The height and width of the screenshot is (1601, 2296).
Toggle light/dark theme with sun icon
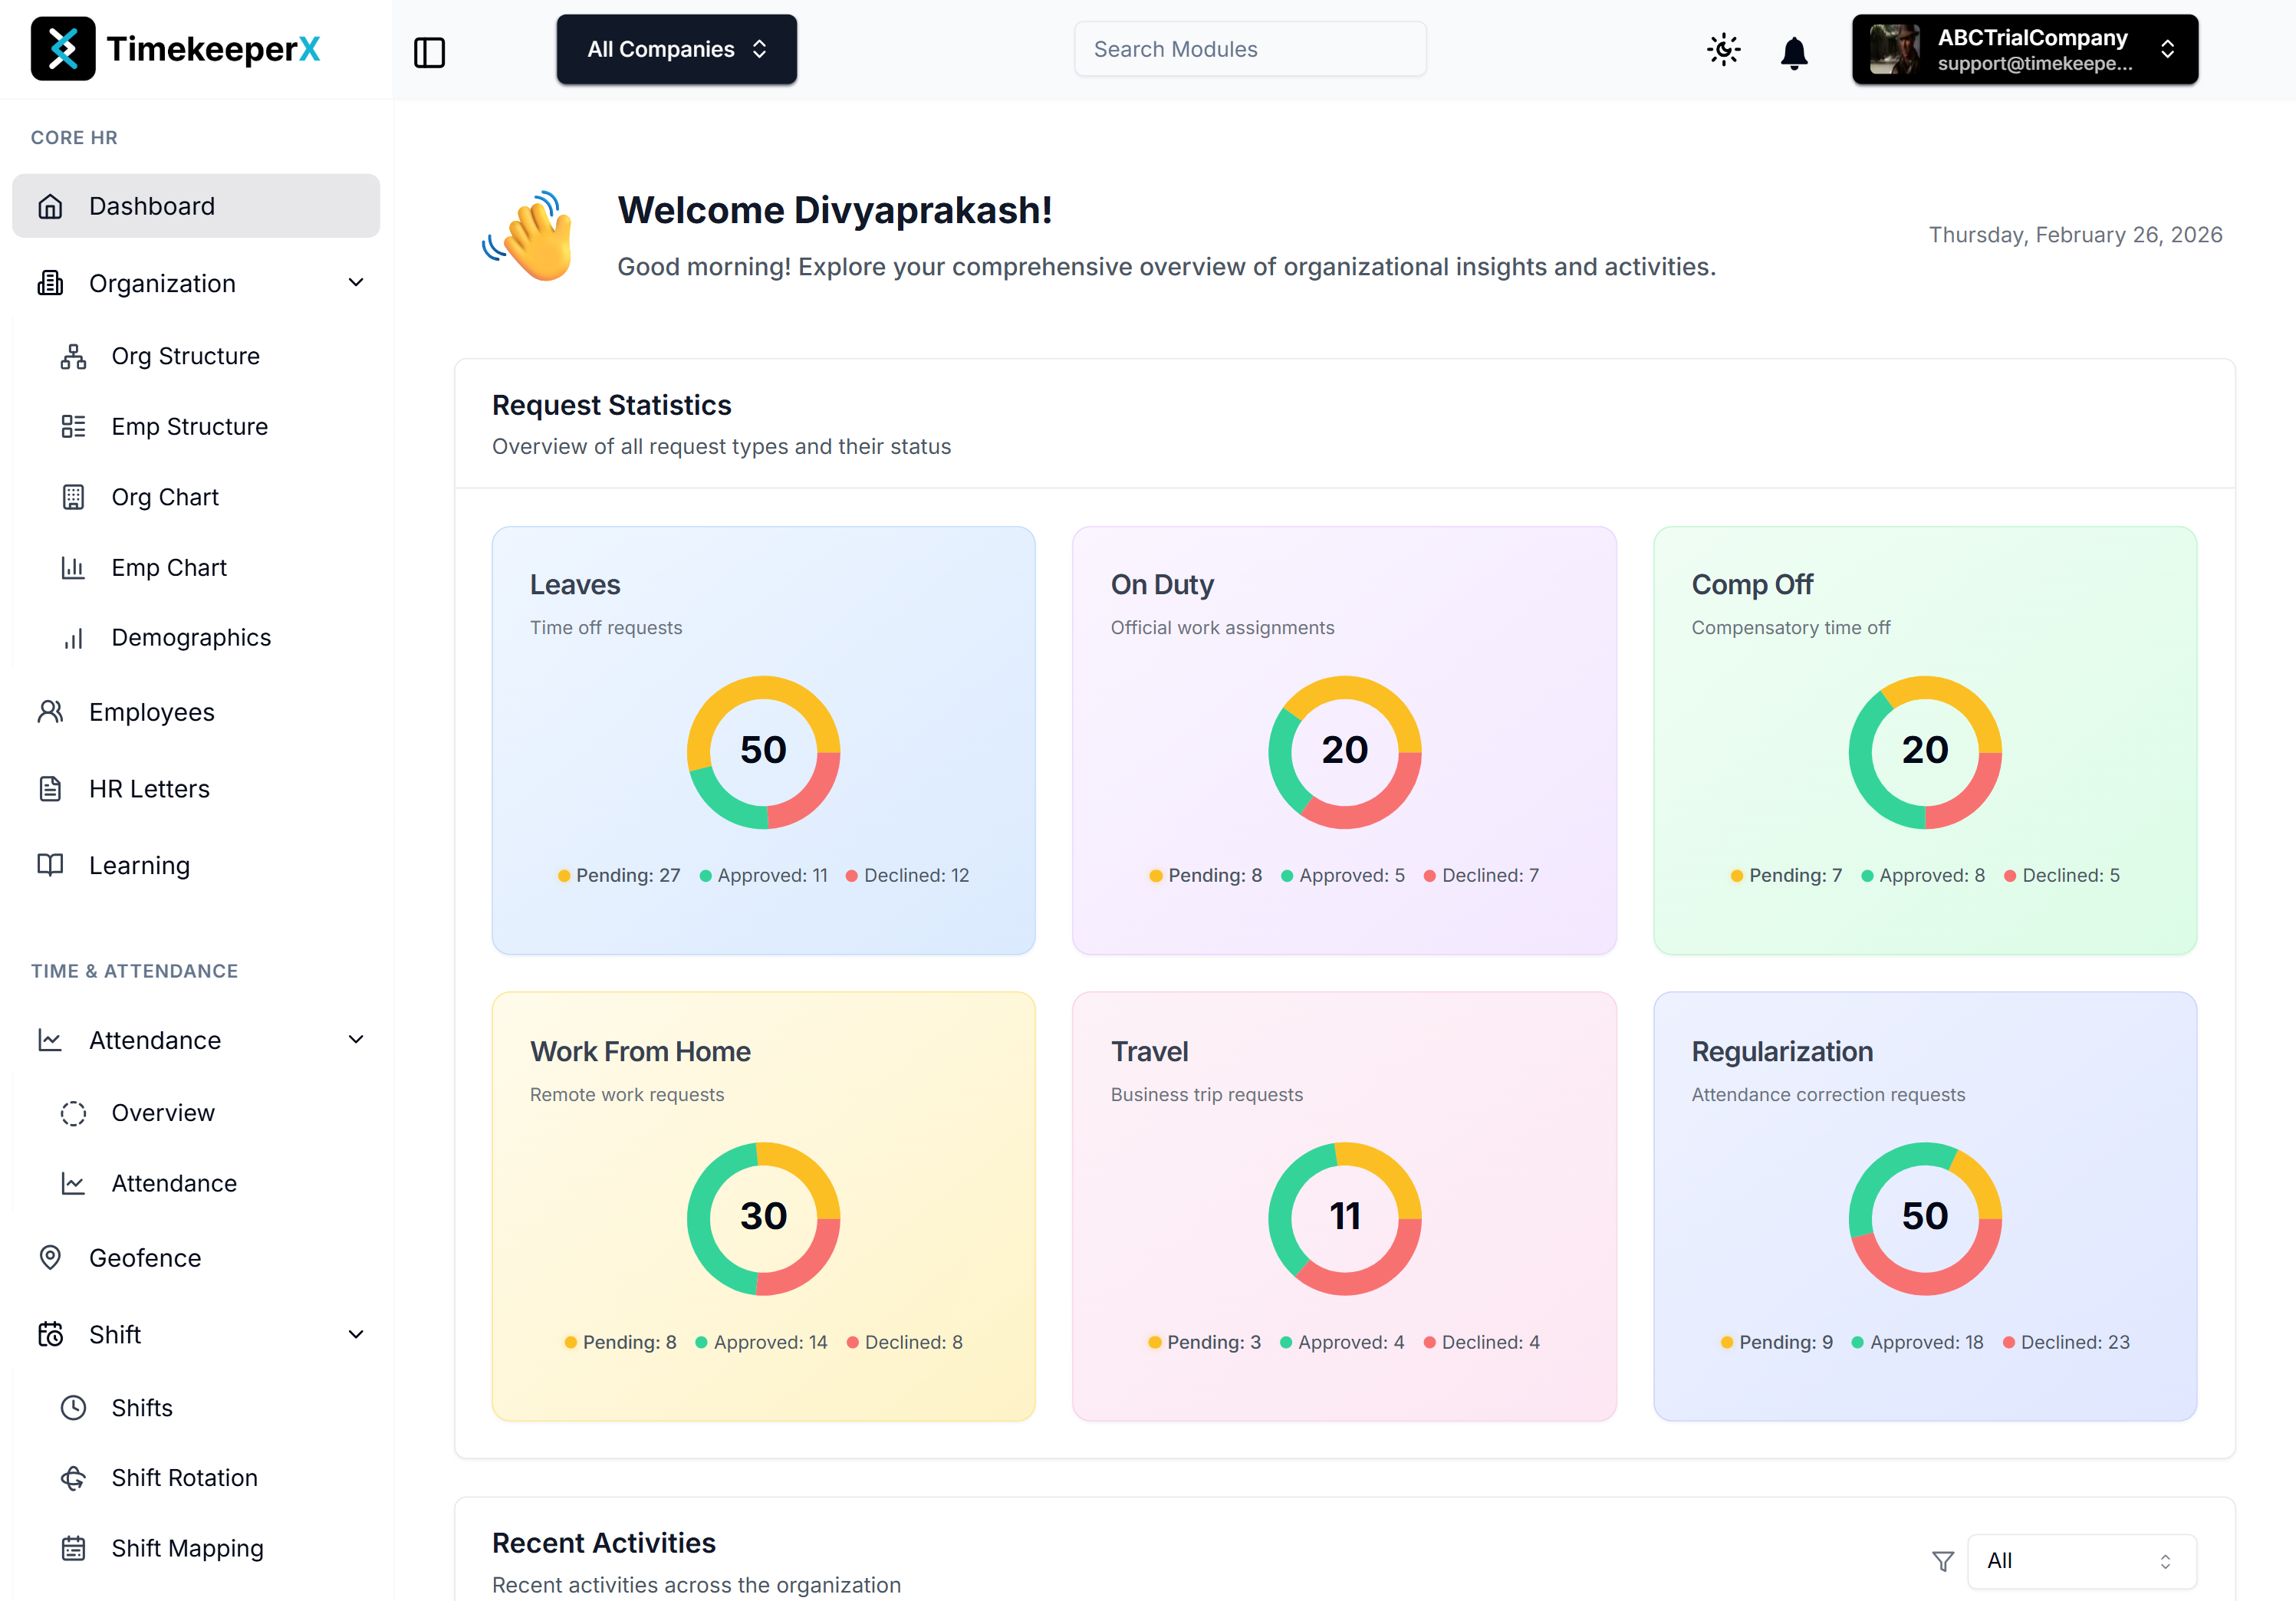pos(1723,49)
